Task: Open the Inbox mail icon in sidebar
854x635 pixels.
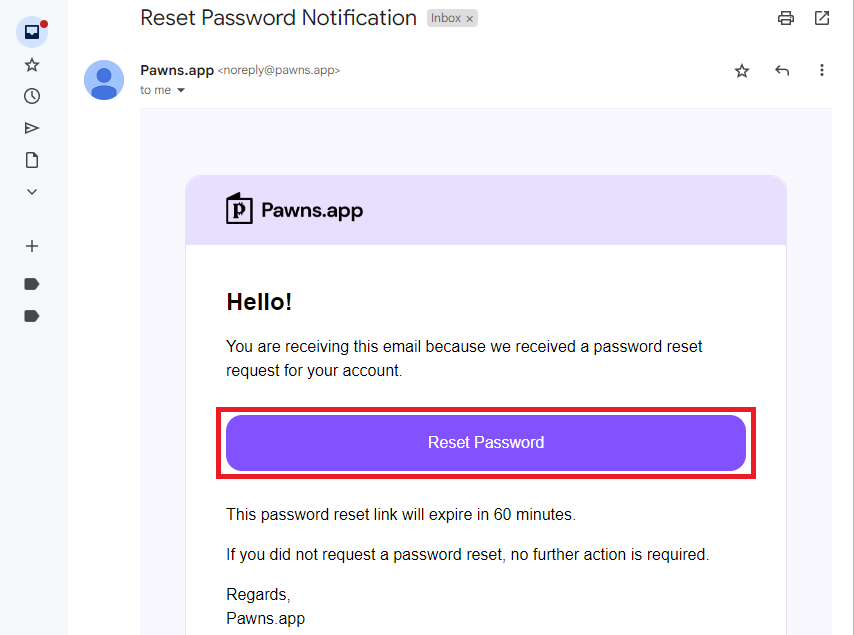Action: tap(32, 32)
